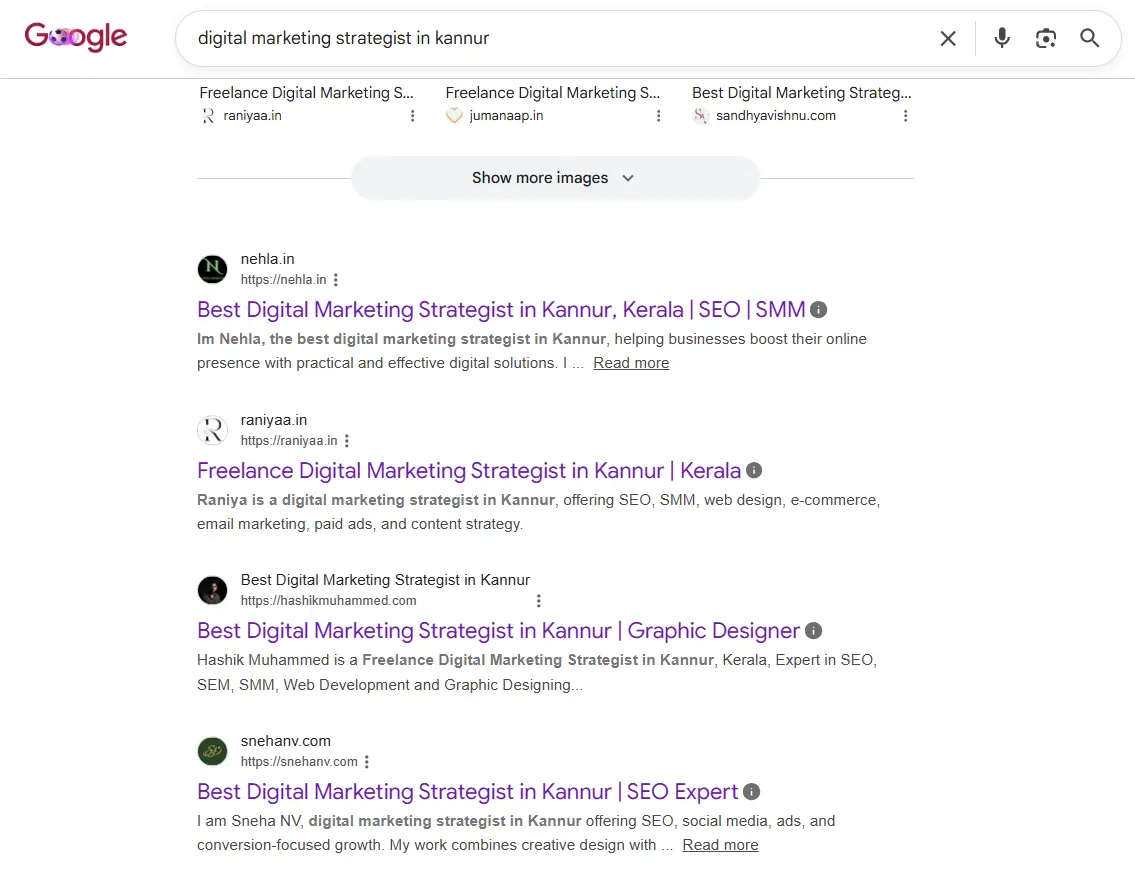Click the Google logo

click(x=76, y=37)
